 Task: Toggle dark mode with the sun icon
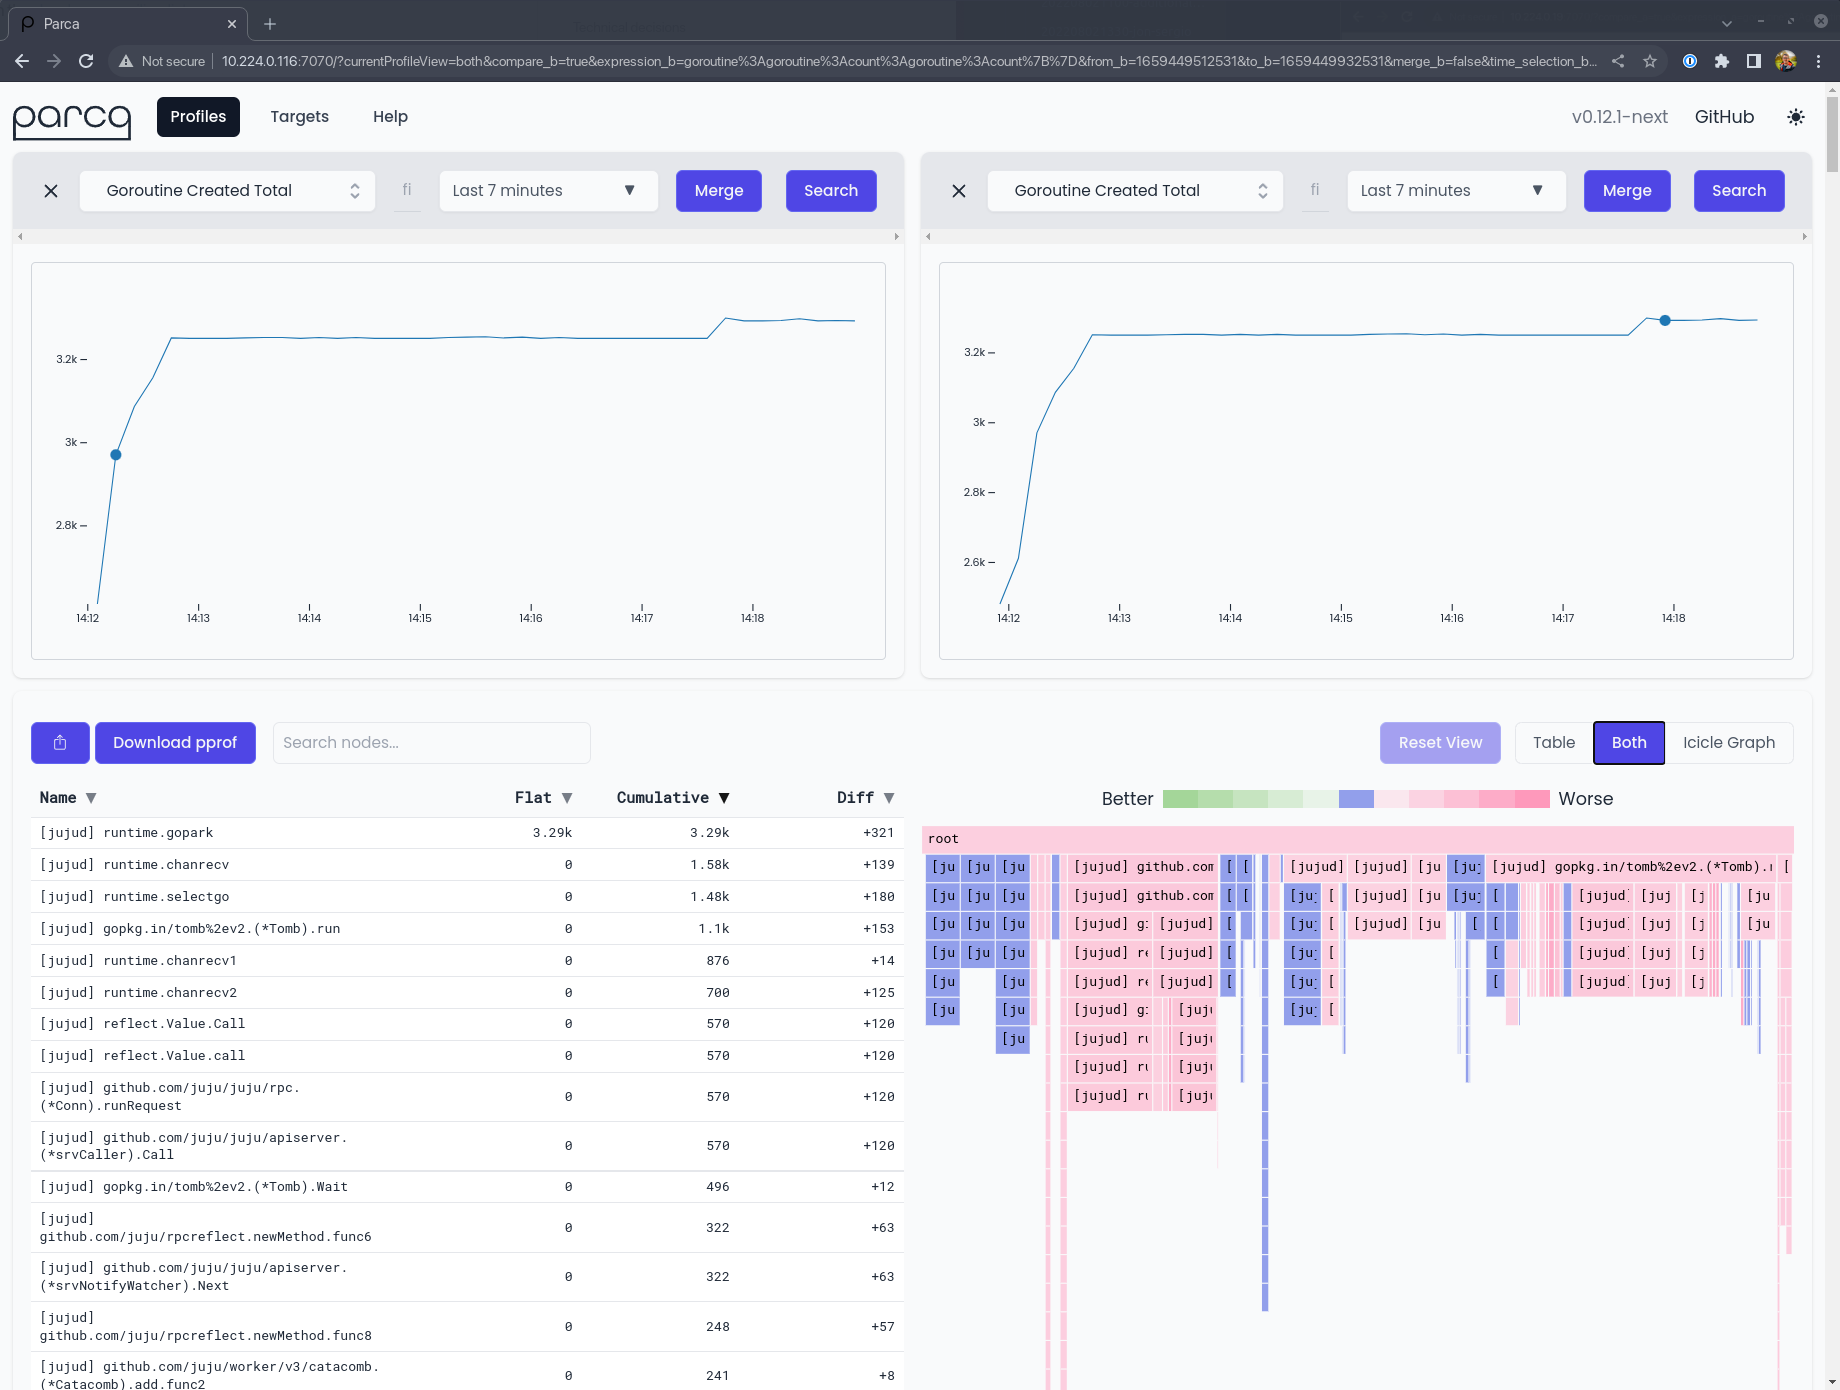pyautogui.click(x=1796, y=117)
